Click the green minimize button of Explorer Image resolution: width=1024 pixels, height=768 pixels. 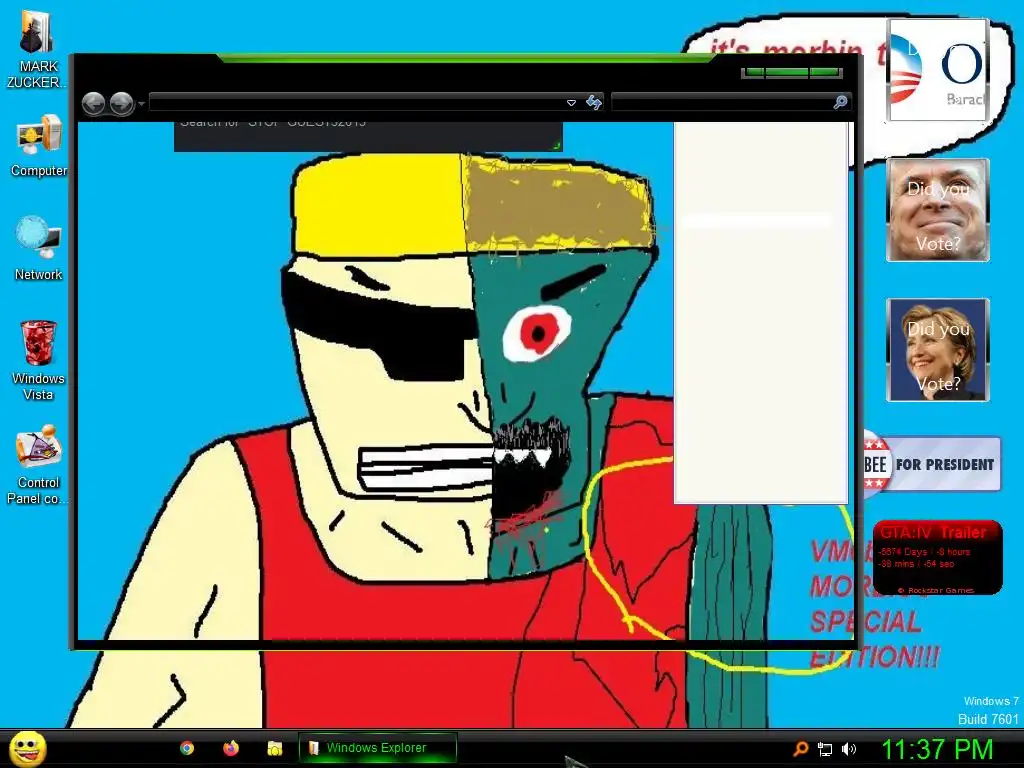click(x=754, y=72)
